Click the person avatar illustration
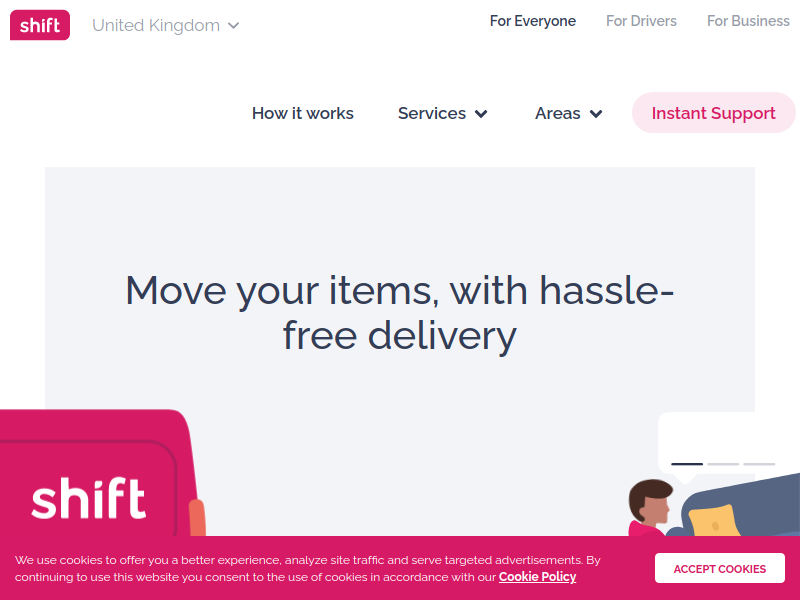Image resolution: width=800 pixels, height=600 pixels. click(x=651, y=507)
